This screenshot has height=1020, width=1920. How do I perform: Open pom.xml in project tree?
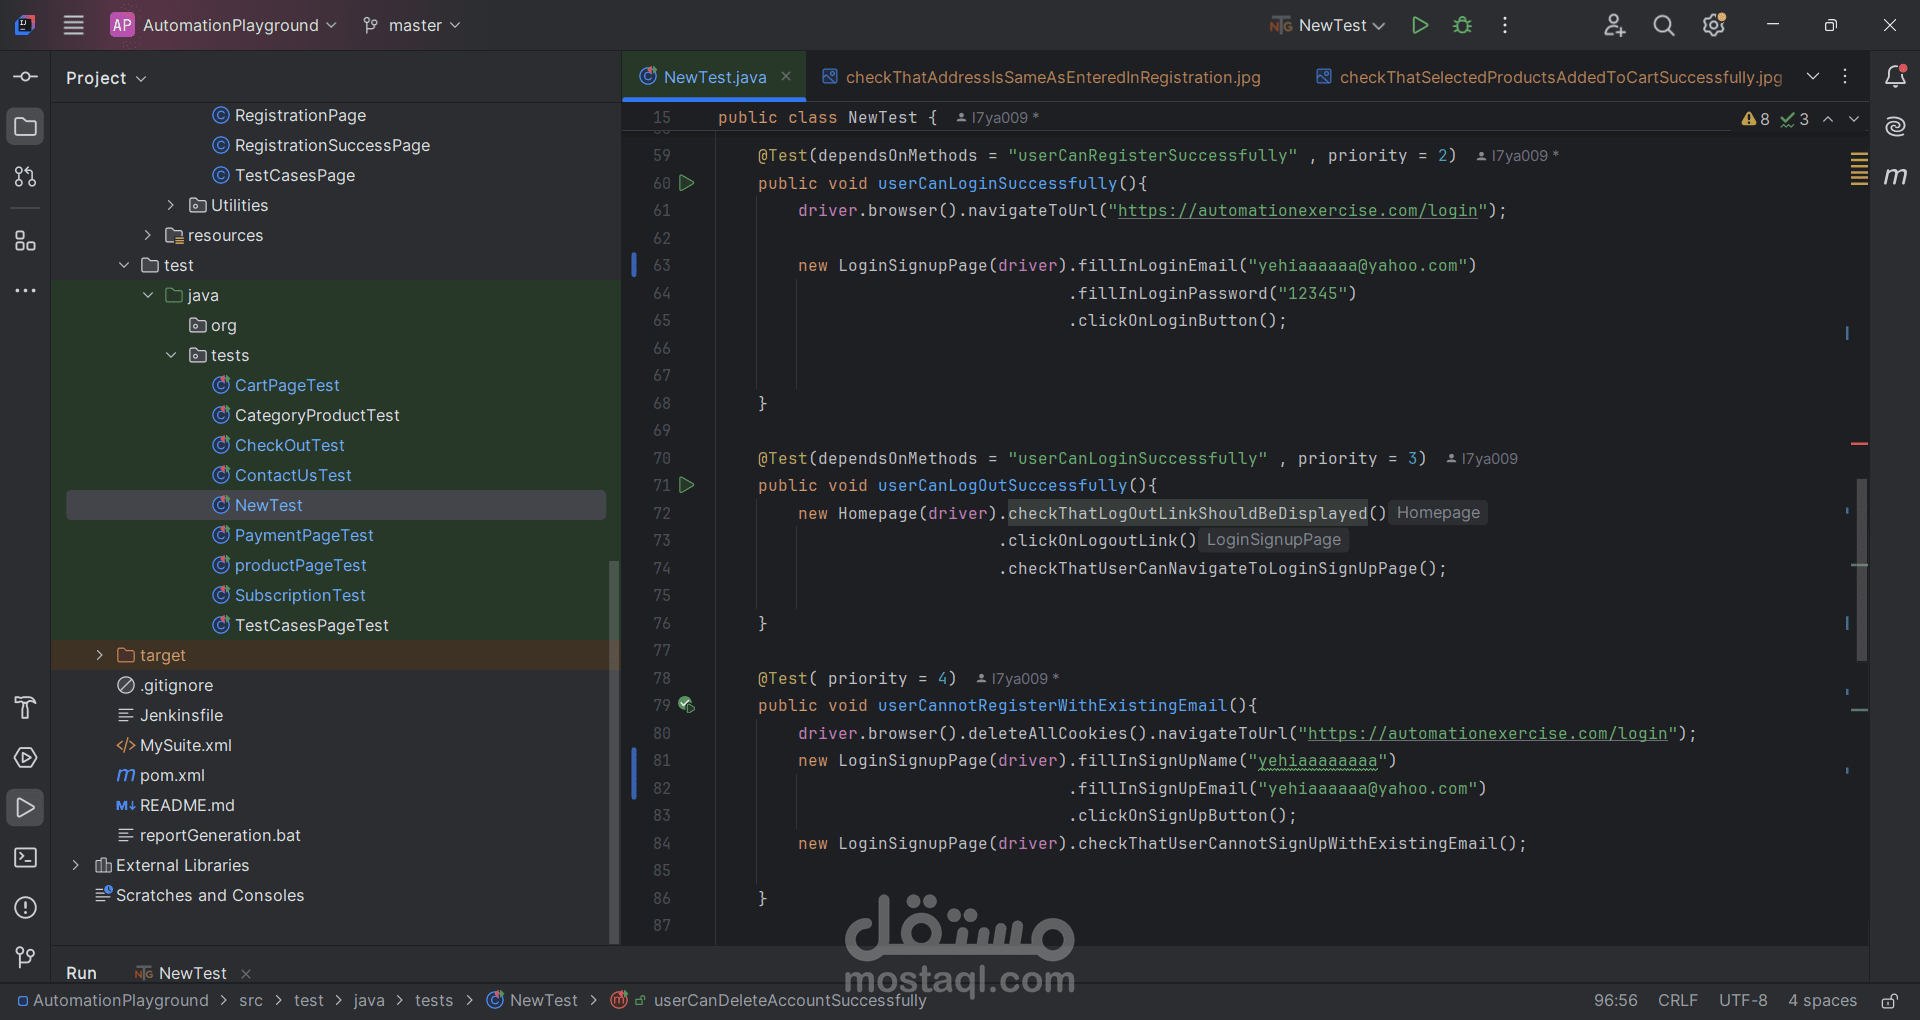pyautogui.click(x=172, y=775)
